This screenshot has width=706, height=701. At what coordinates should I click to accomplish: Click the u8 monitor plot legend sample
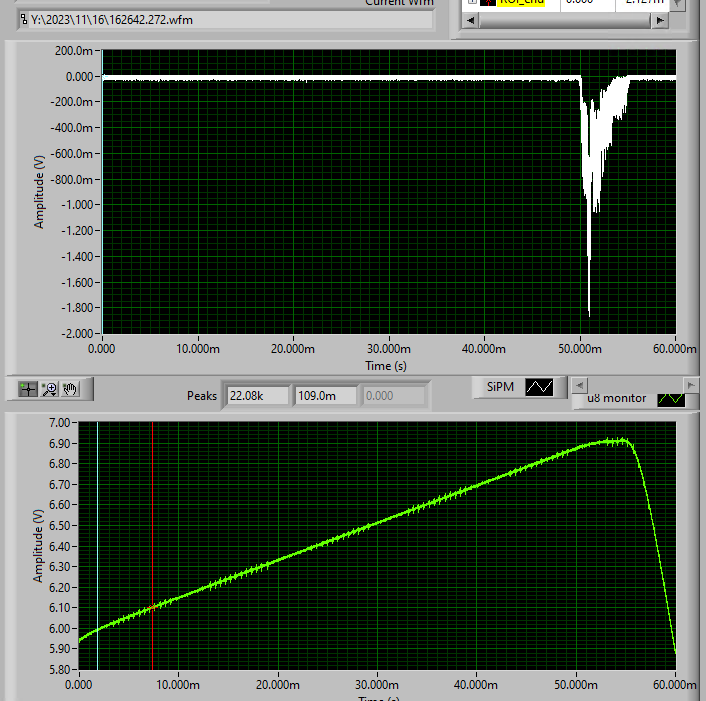(671, 399)
